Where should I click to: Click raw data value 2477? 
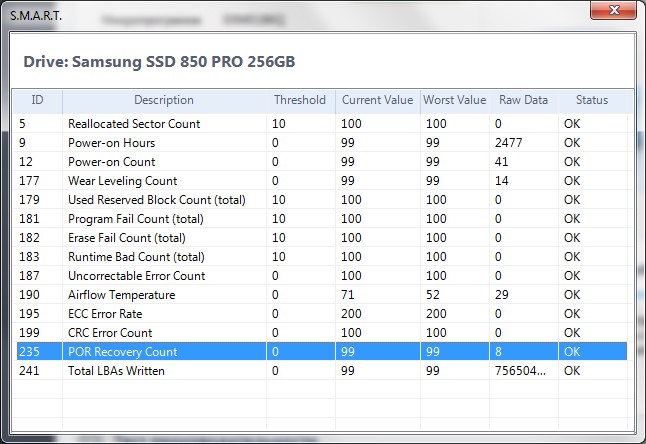[508, 143]
